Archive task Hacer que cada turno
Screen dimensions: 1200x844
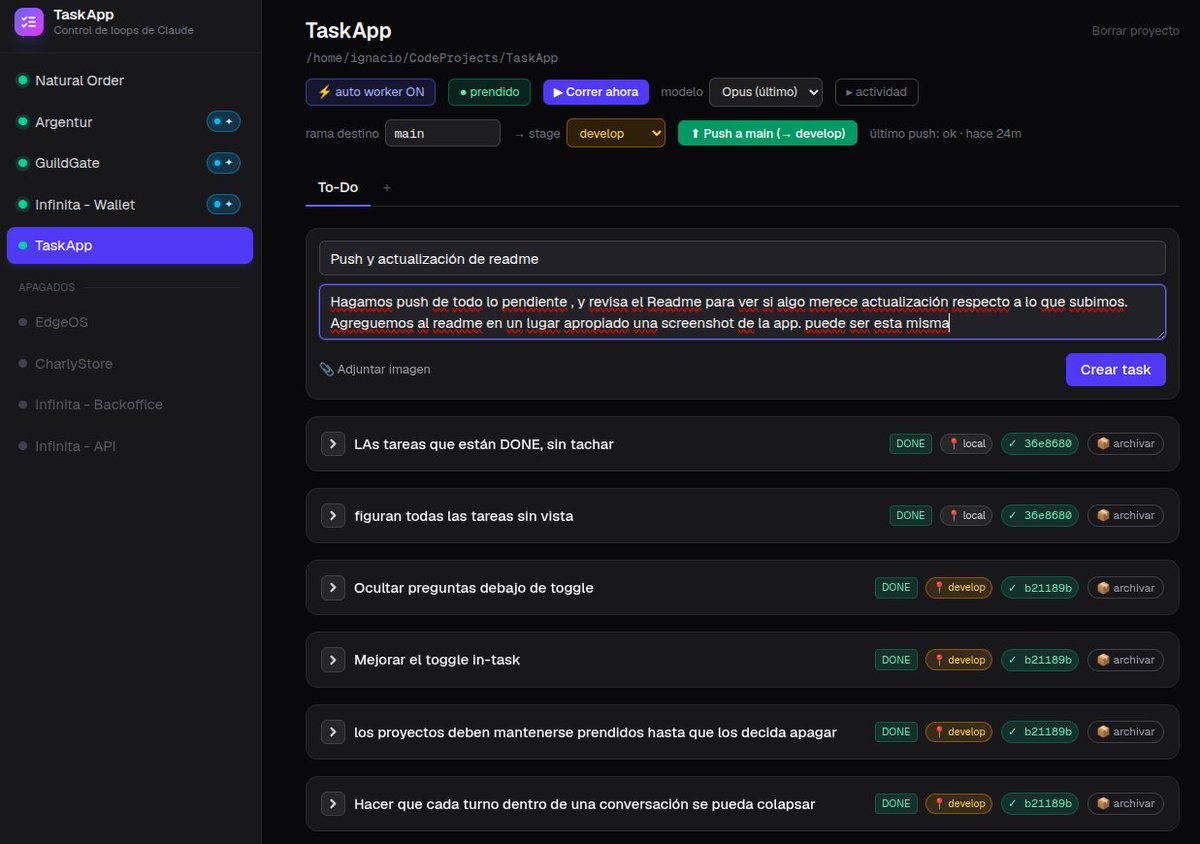point(1126,804)
